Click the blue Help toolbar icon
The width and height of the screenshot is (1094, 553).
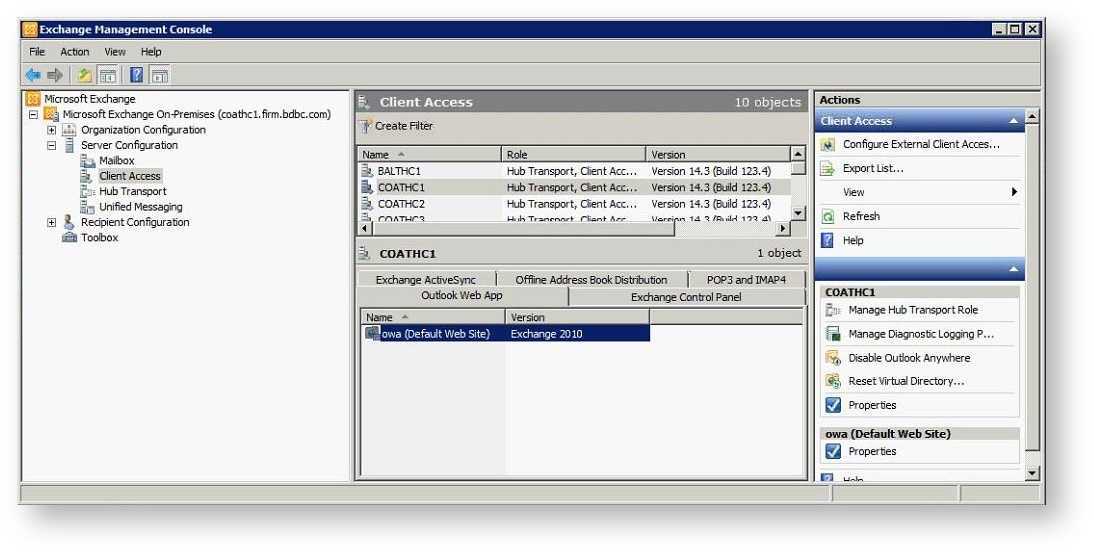(x=137, y=75)
